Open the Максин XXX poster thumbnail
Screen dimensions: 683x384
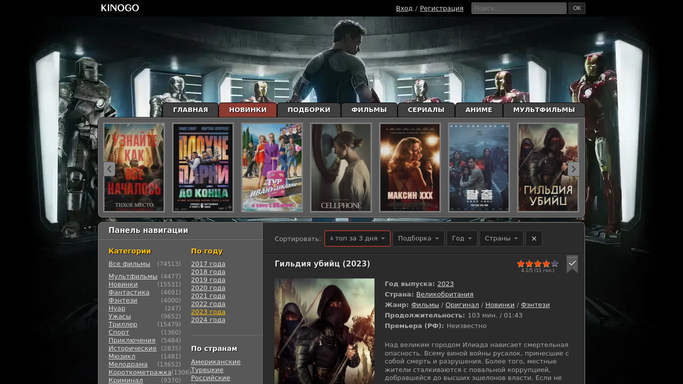[x=410, y=168]
